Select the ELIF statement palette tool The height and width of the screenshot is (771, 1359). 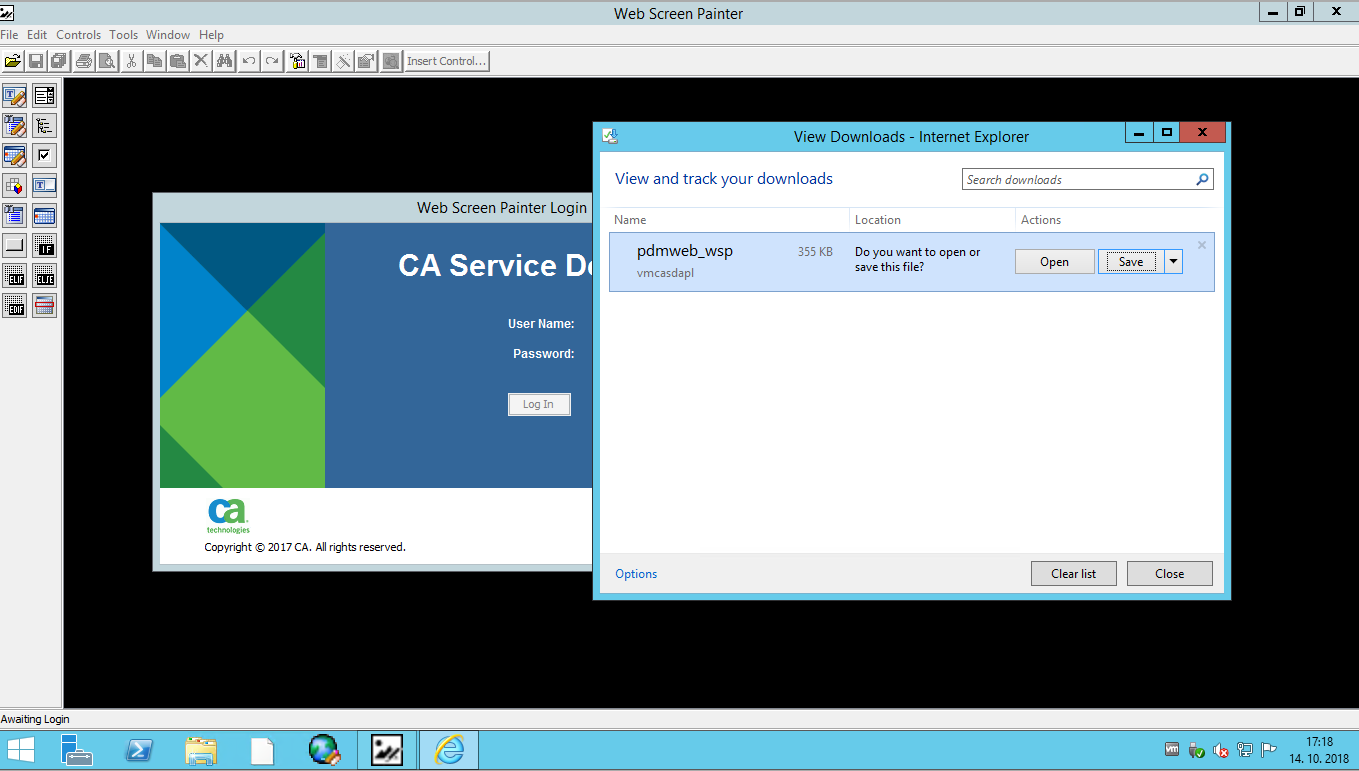pyautogui.click(x=15, y=276)
